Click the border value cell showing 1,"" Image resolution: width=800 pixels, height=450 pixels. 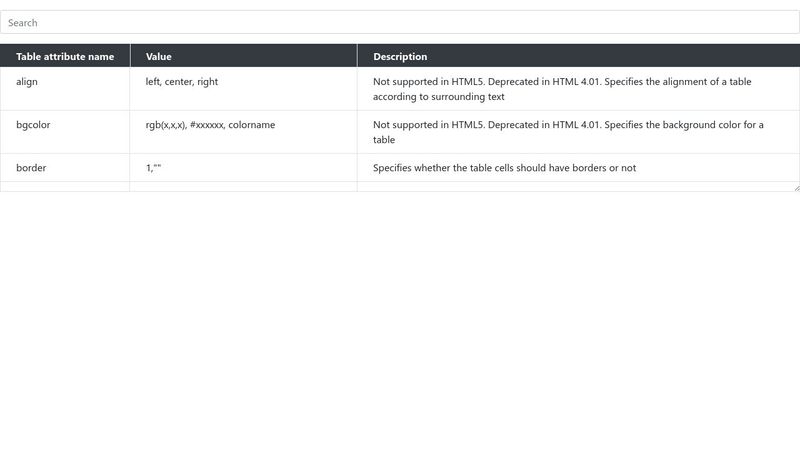coord(243,168)
